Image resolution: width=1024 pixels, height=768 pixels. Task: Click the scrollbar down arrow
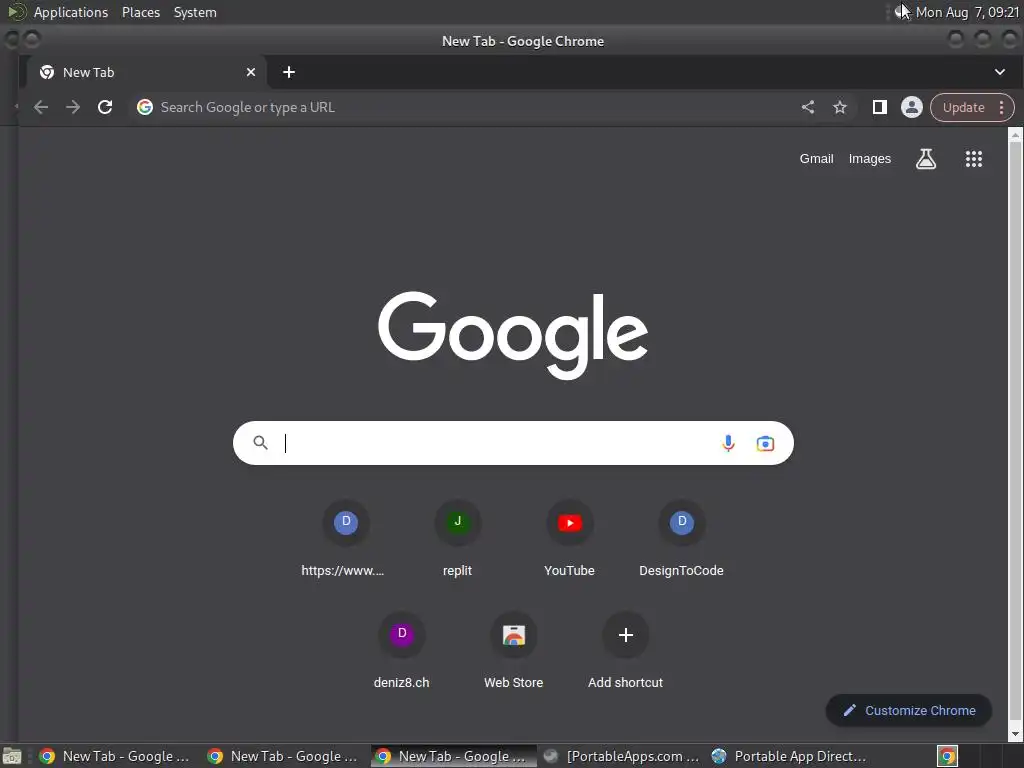(x=1015, y=734)
